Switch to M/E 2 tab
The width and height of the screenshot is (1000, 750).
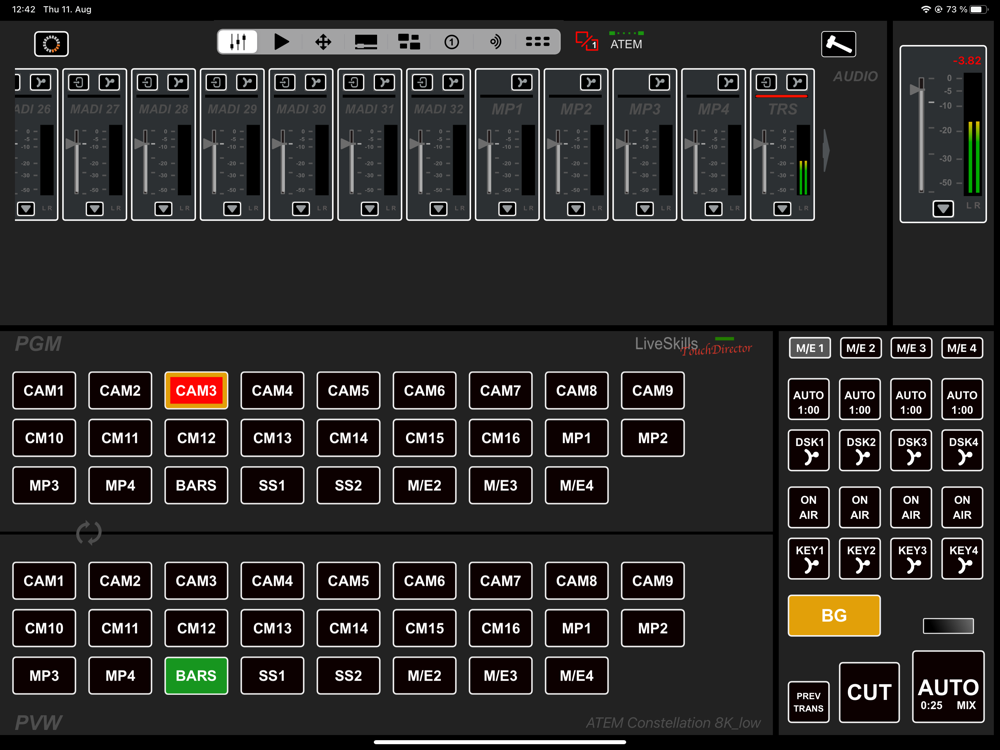[x=860, y=348]
